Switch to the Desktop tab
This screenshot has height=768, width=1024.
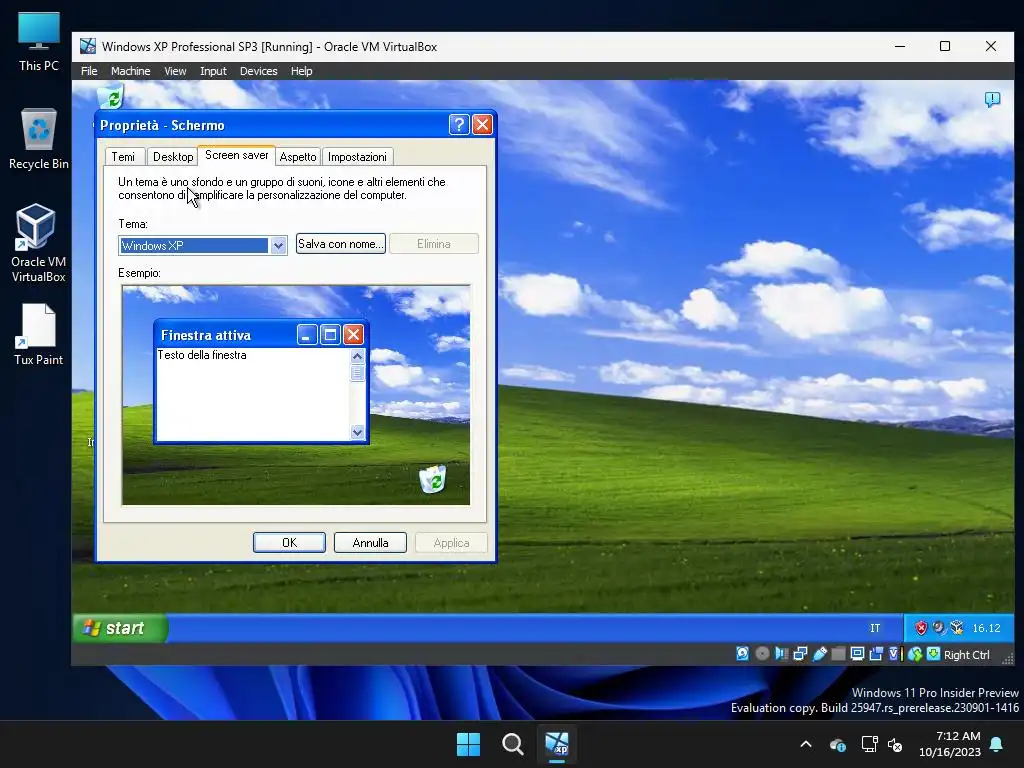pyautogui.click(x=173, y=157)
